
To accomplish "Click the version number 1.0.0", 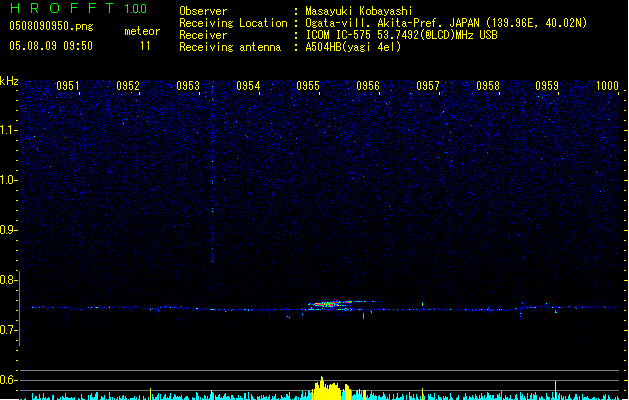I will point(136,9).
